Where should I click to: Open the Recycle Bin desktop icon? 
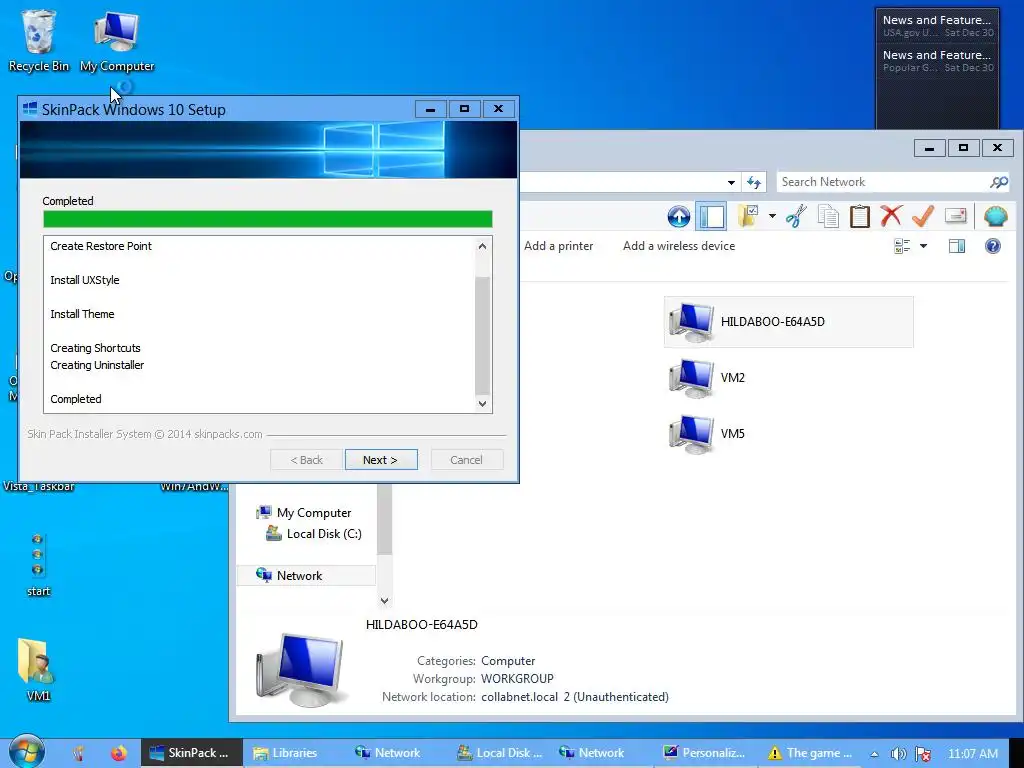click(x=39, y=41)
